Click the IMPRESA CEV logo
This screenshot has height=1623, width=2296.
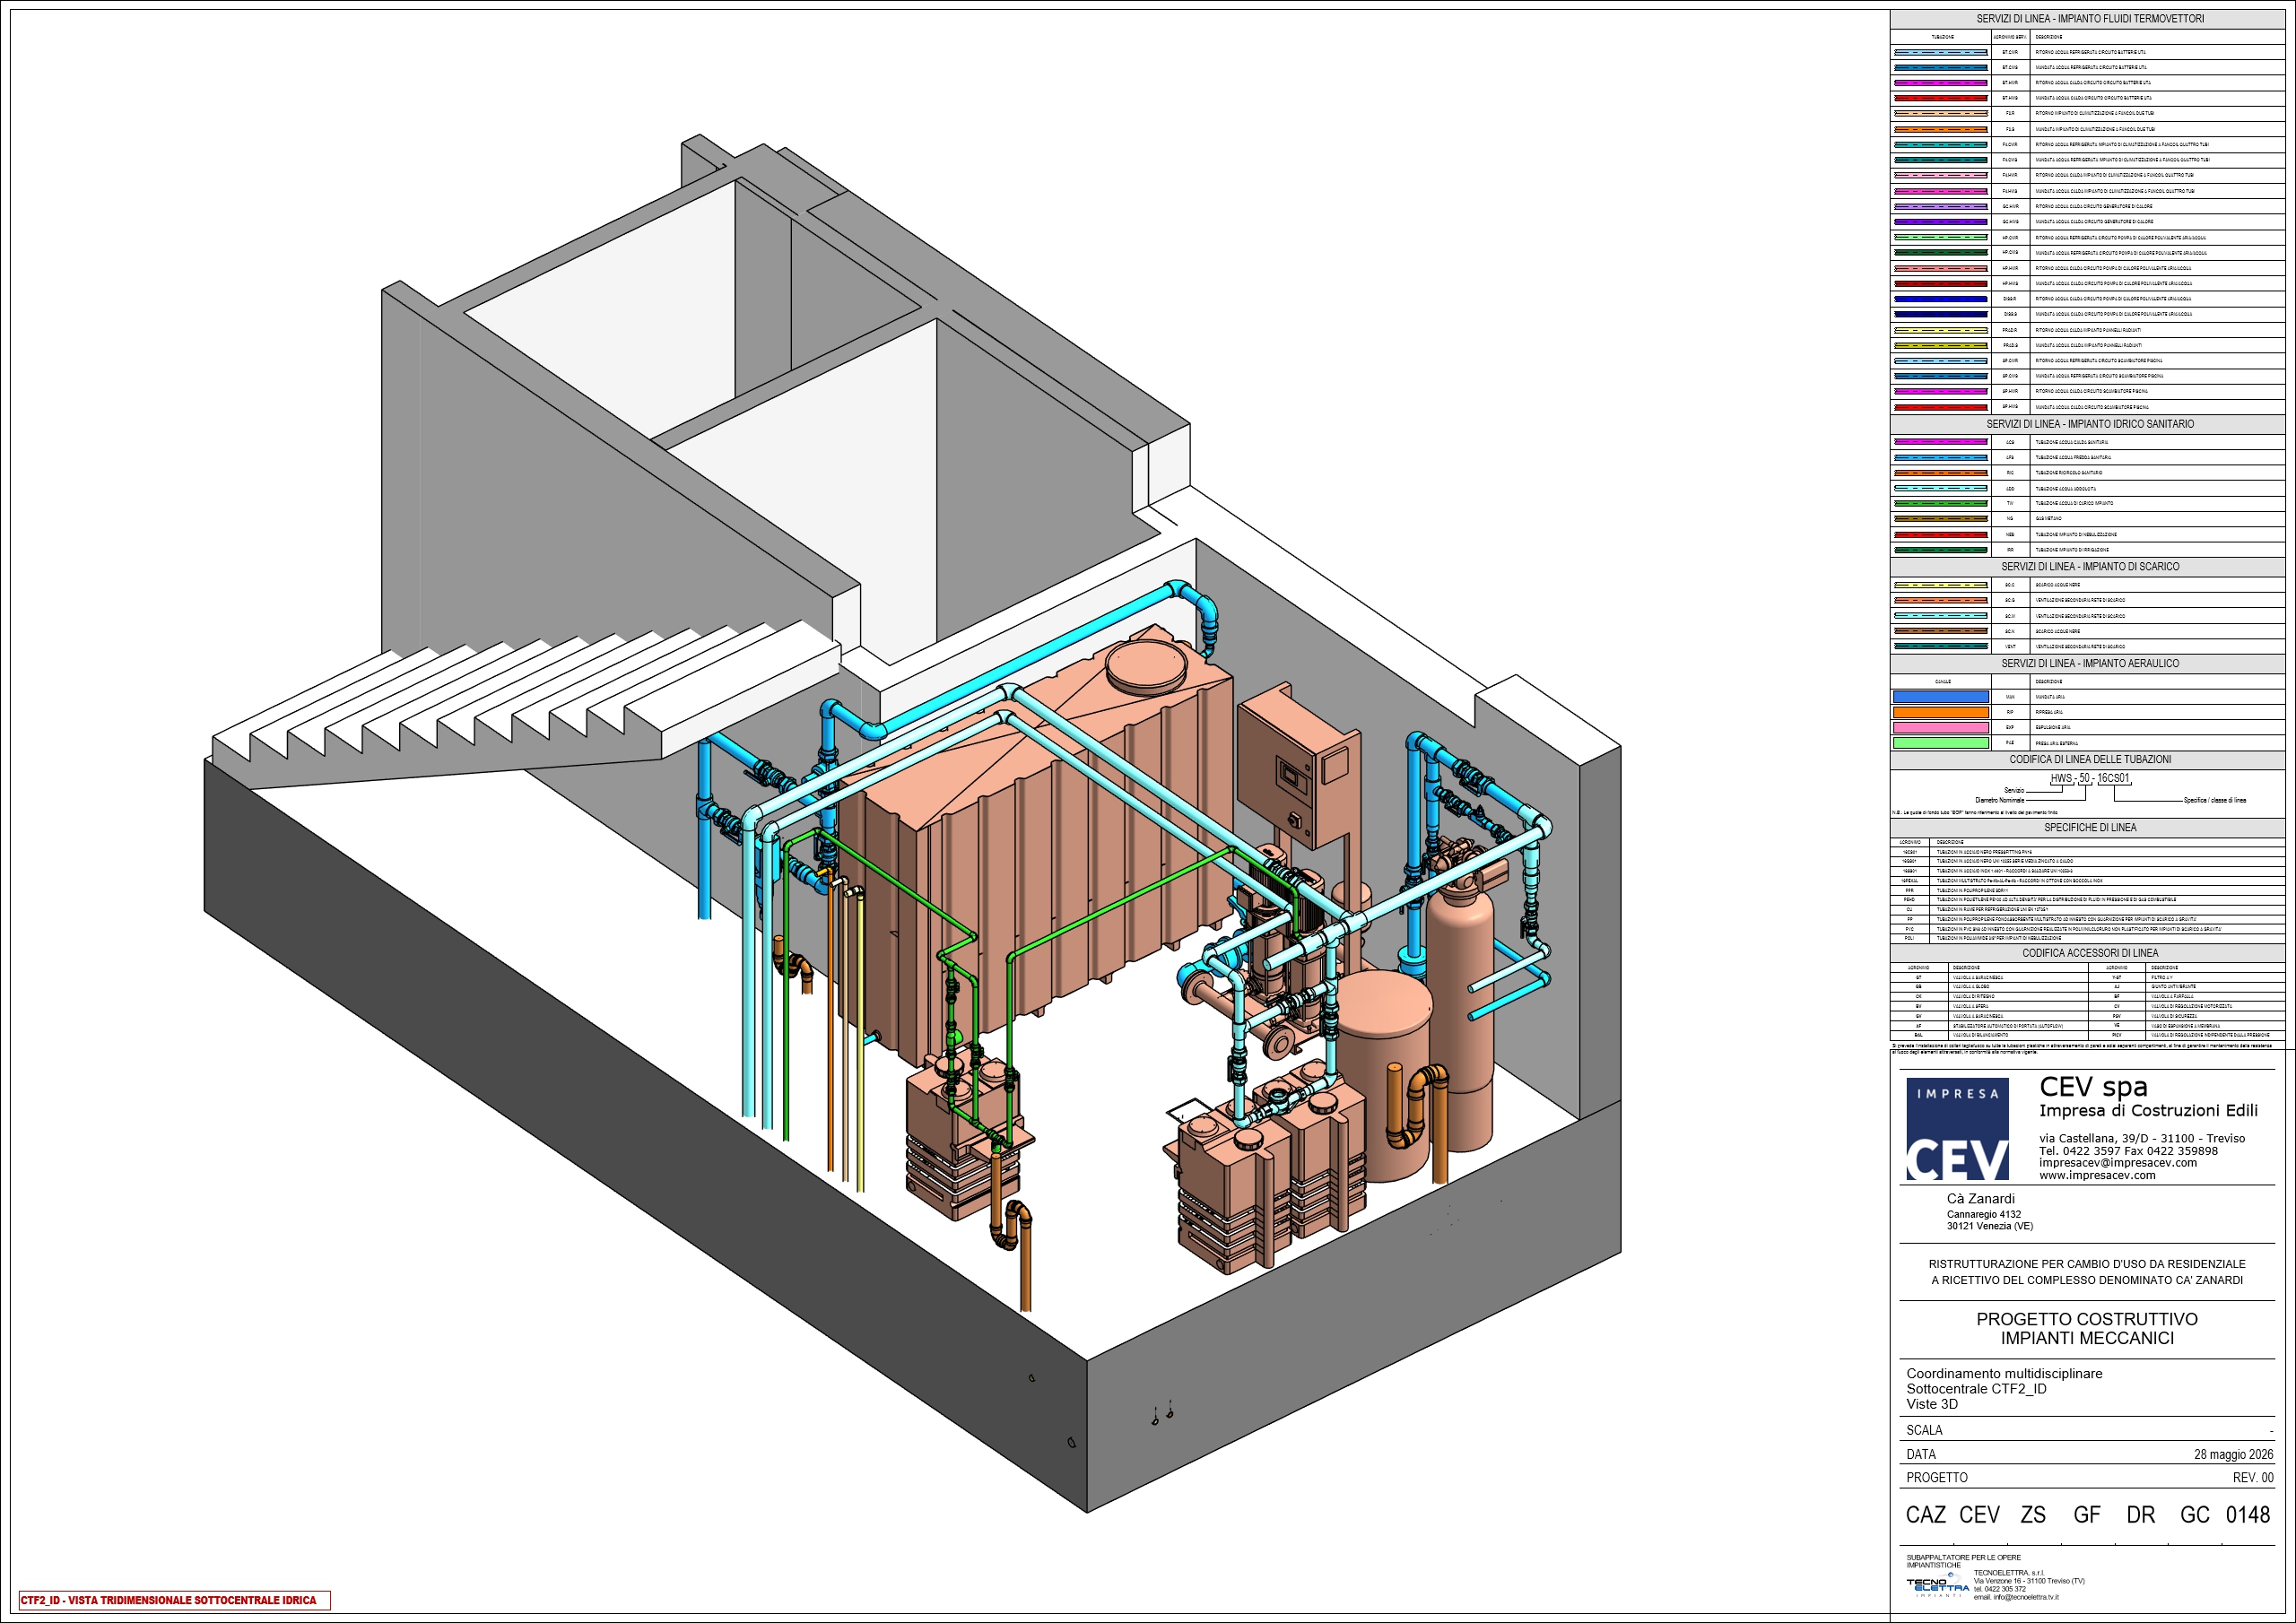coord(1957,1129)
